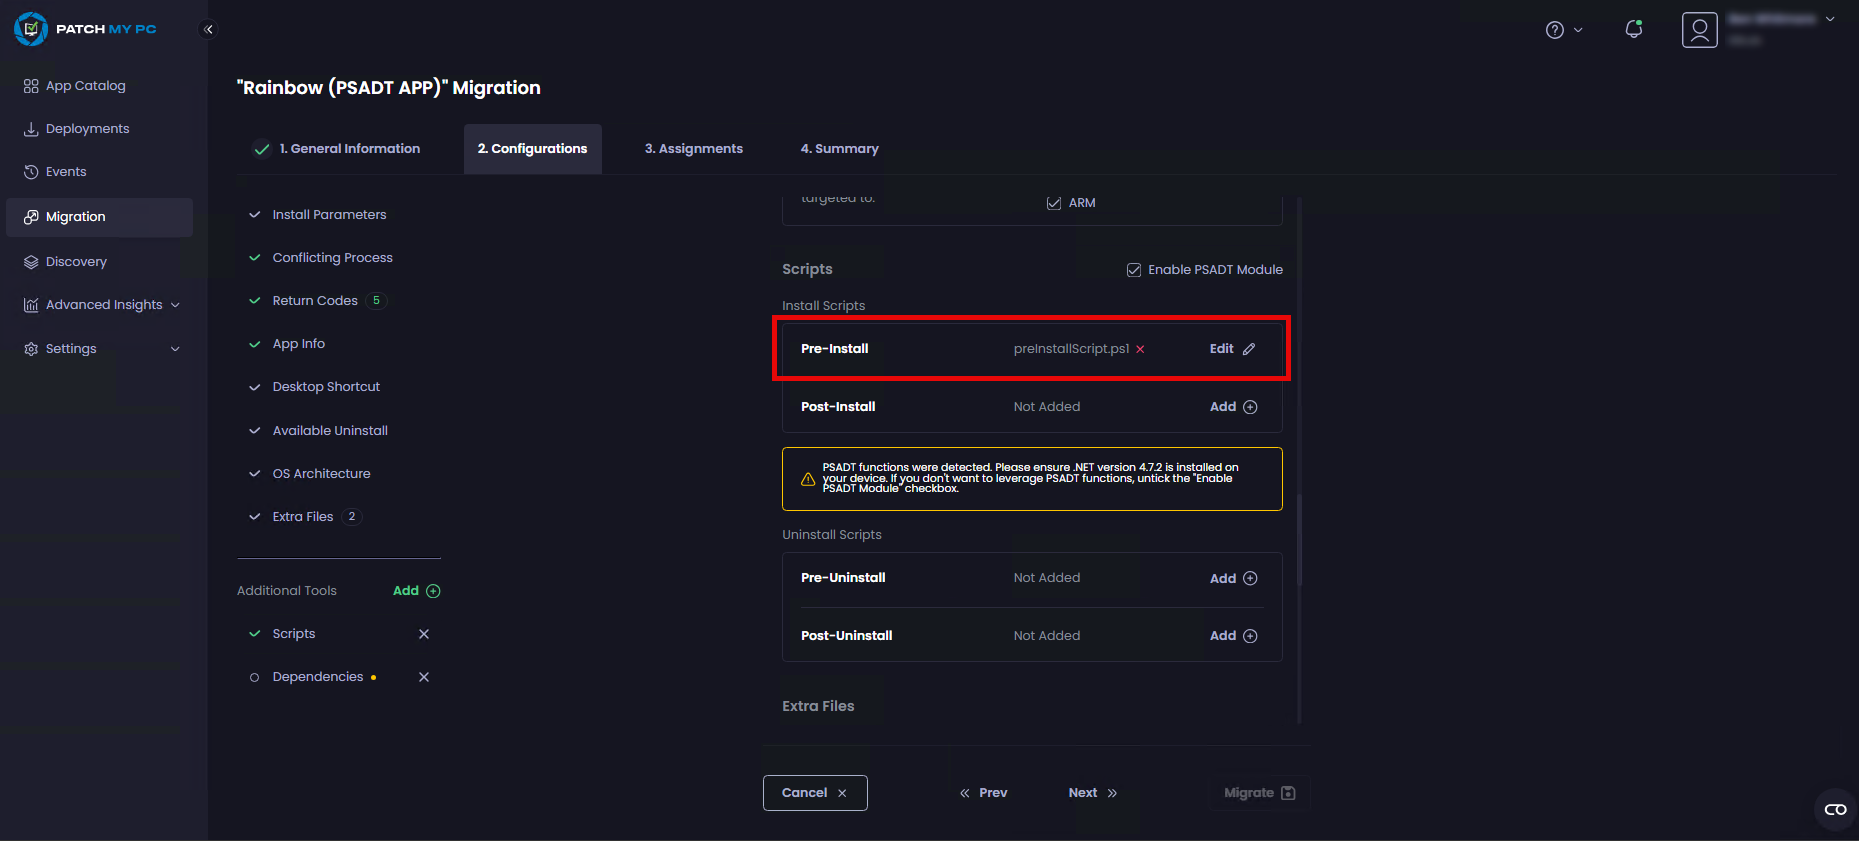Collapse the left sidebar with chevron icon
This screenshot has width=1859, height=841.
(208, 29)
